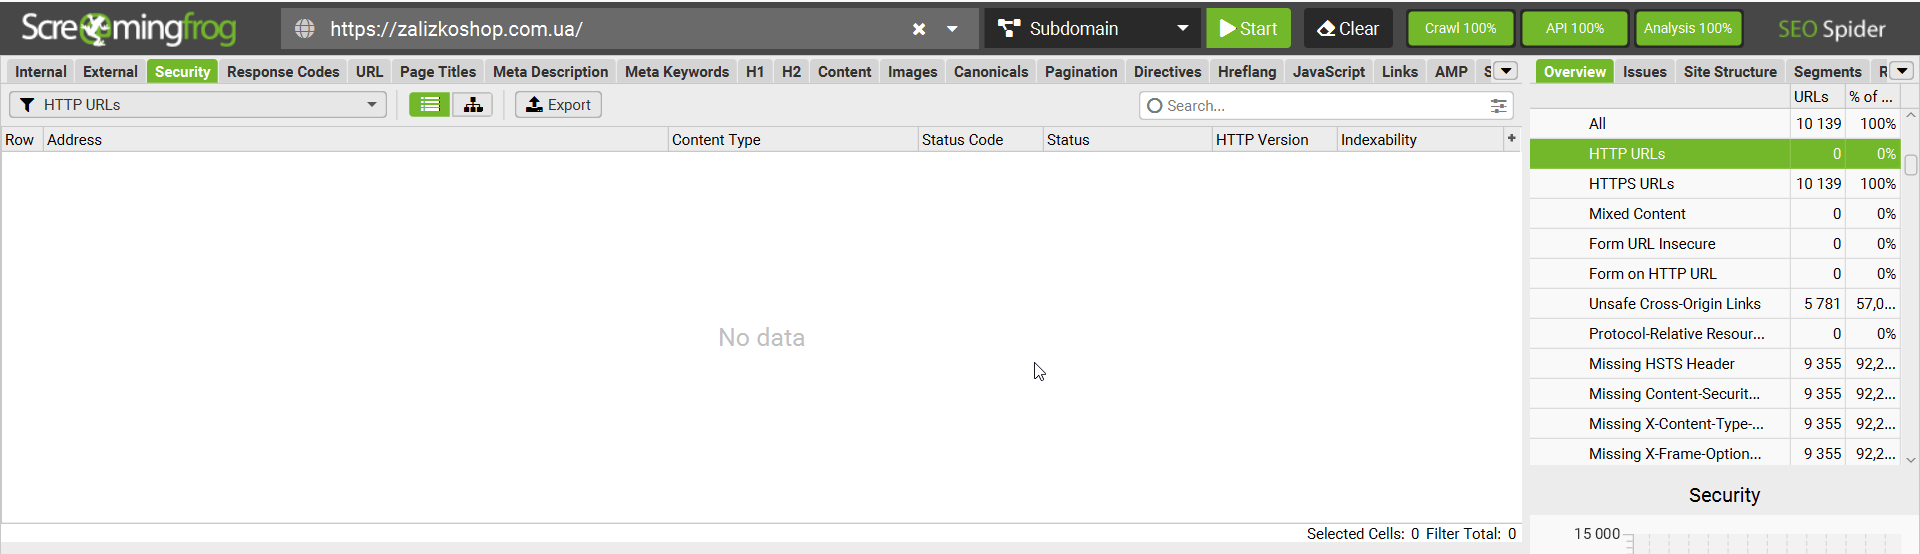The height and width of the screenshot is (554, 1920).
Task: Select the Overview tab in right panel
Action: 1574,71
